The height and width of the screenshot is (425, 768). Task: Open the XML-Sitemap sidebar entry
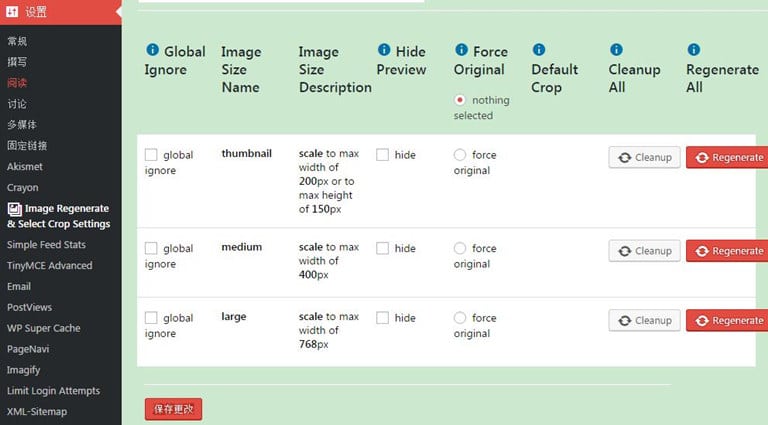pyautogui.click(x=37, y=411)
